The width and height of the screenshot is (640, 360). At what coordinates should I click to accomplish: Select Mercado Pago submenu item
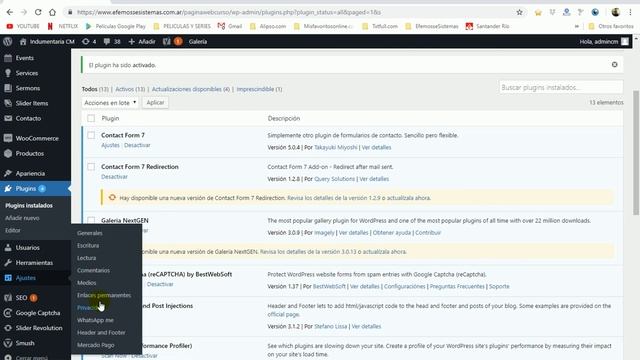click(96, 345)
